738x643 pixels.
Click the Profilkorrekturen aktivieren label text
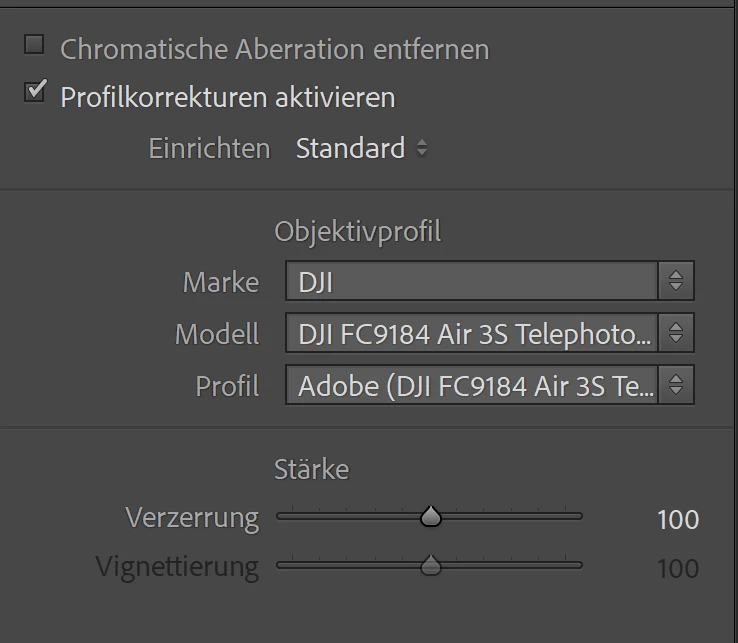228,98
